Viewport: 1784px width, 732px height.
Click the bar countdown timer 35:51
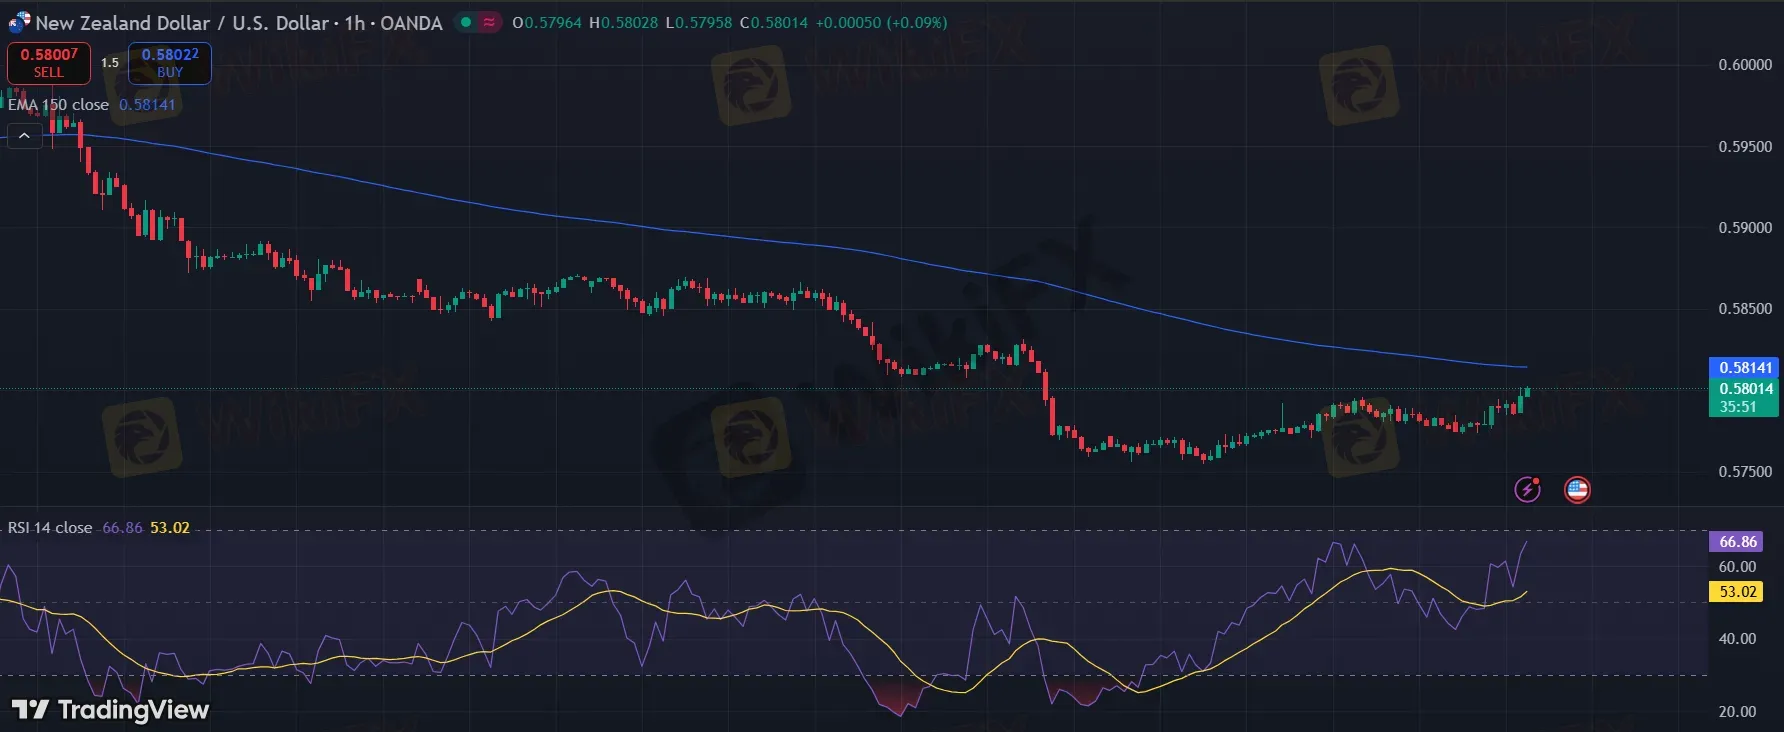[x=1738, y=407]
